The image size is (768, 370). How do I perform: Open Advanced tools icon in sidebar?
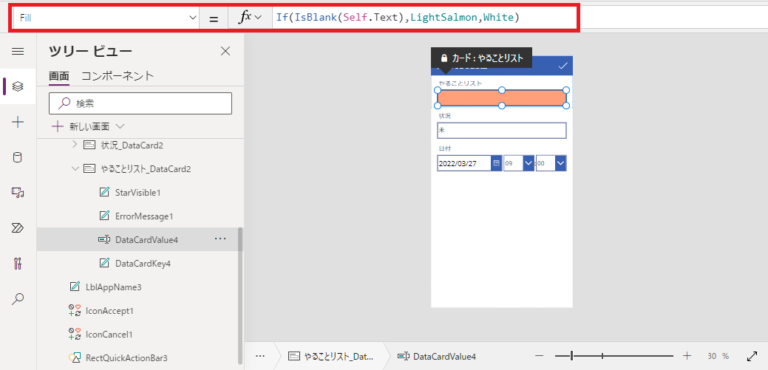tap(18, 263)
